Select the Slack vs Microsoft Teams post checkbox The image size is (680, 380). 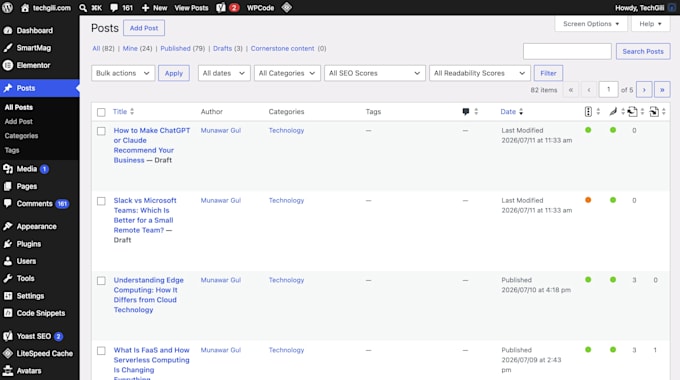pyautogui.click(x=101, y=201)
